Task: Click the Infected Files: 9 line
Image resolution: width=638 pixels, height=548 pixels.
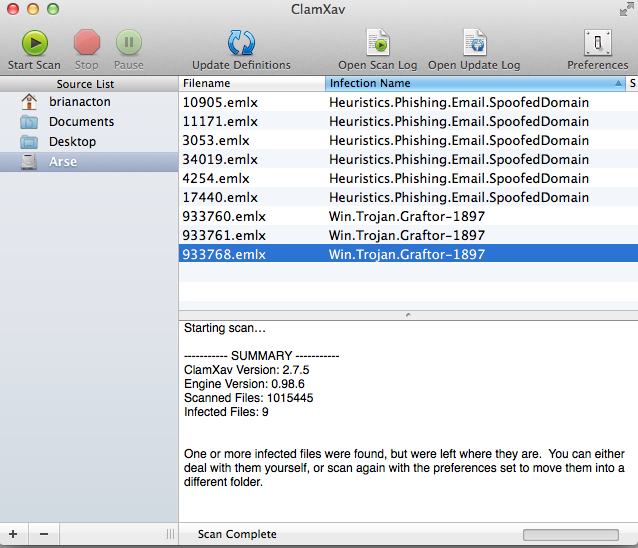Action: [226, 412]
